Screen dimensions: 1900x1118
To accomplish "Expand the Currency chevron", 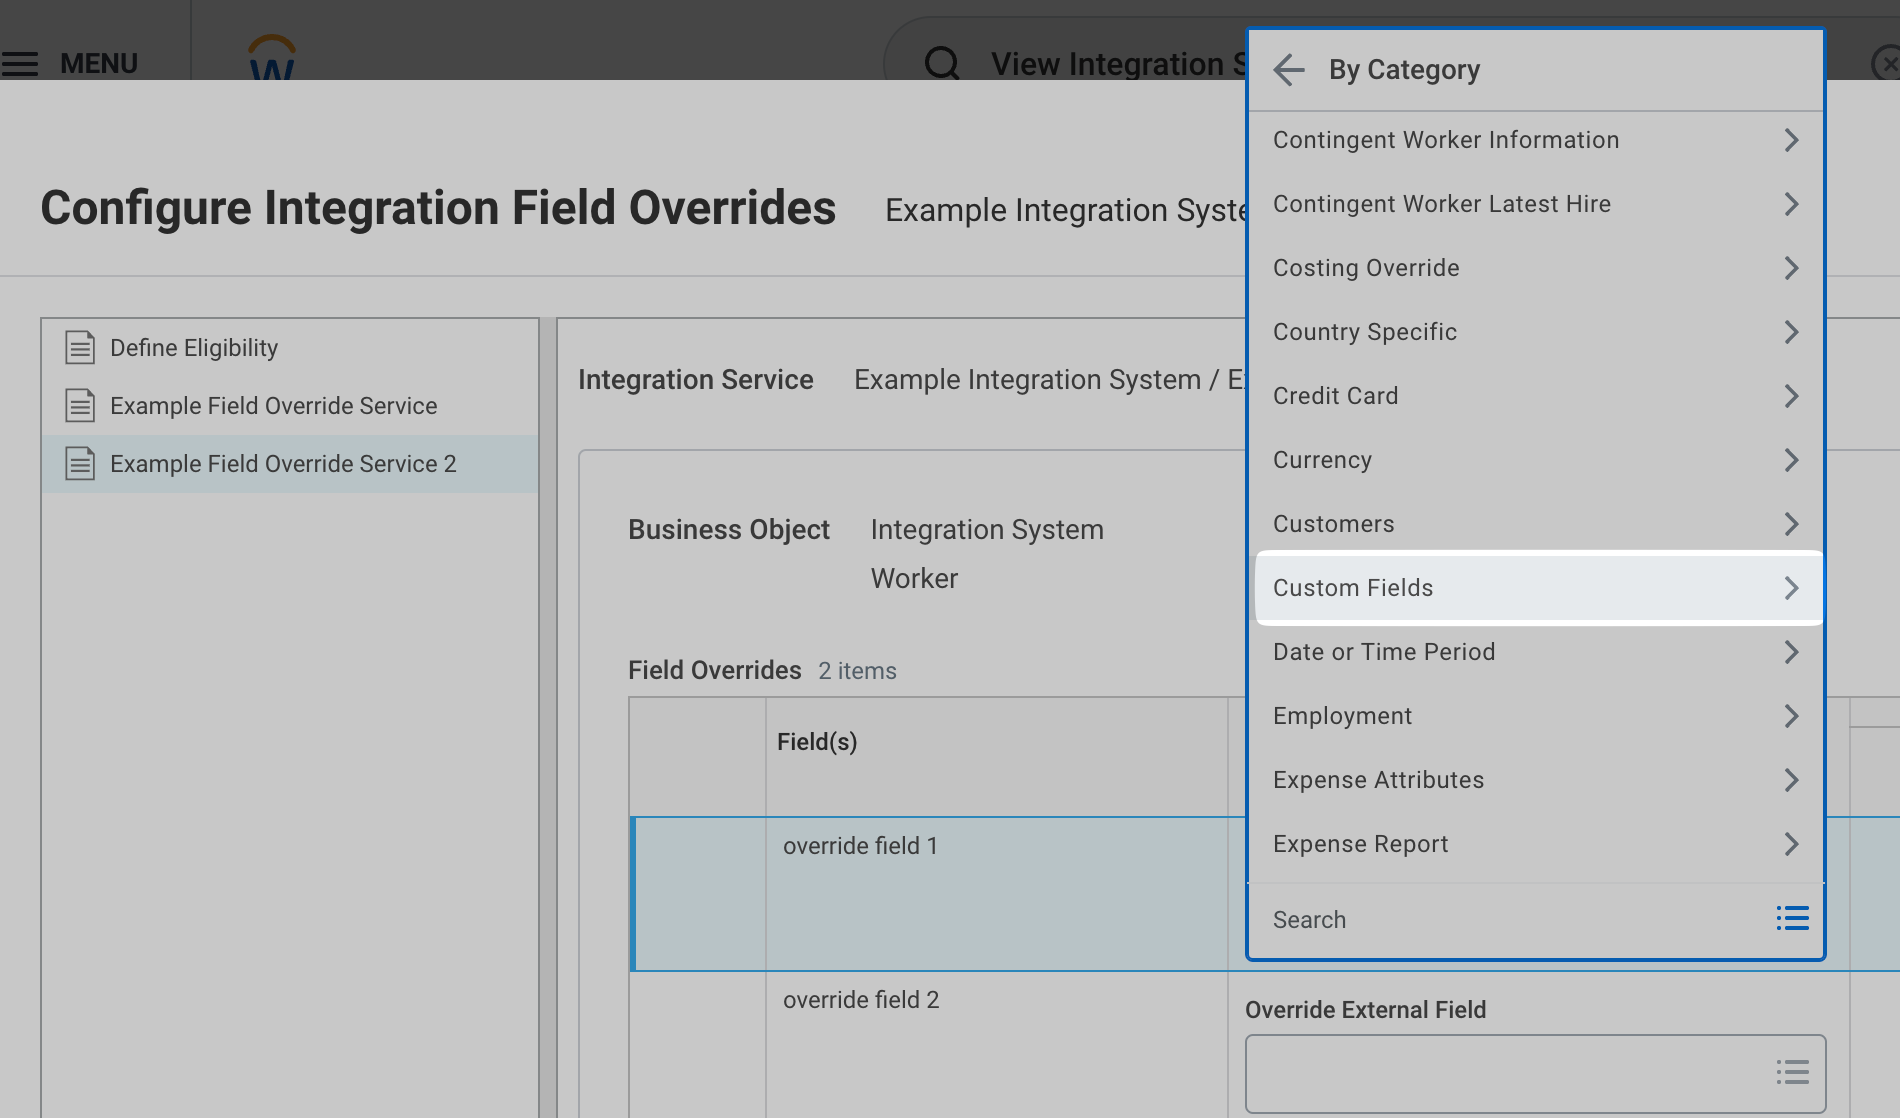I will (1791, 460).
